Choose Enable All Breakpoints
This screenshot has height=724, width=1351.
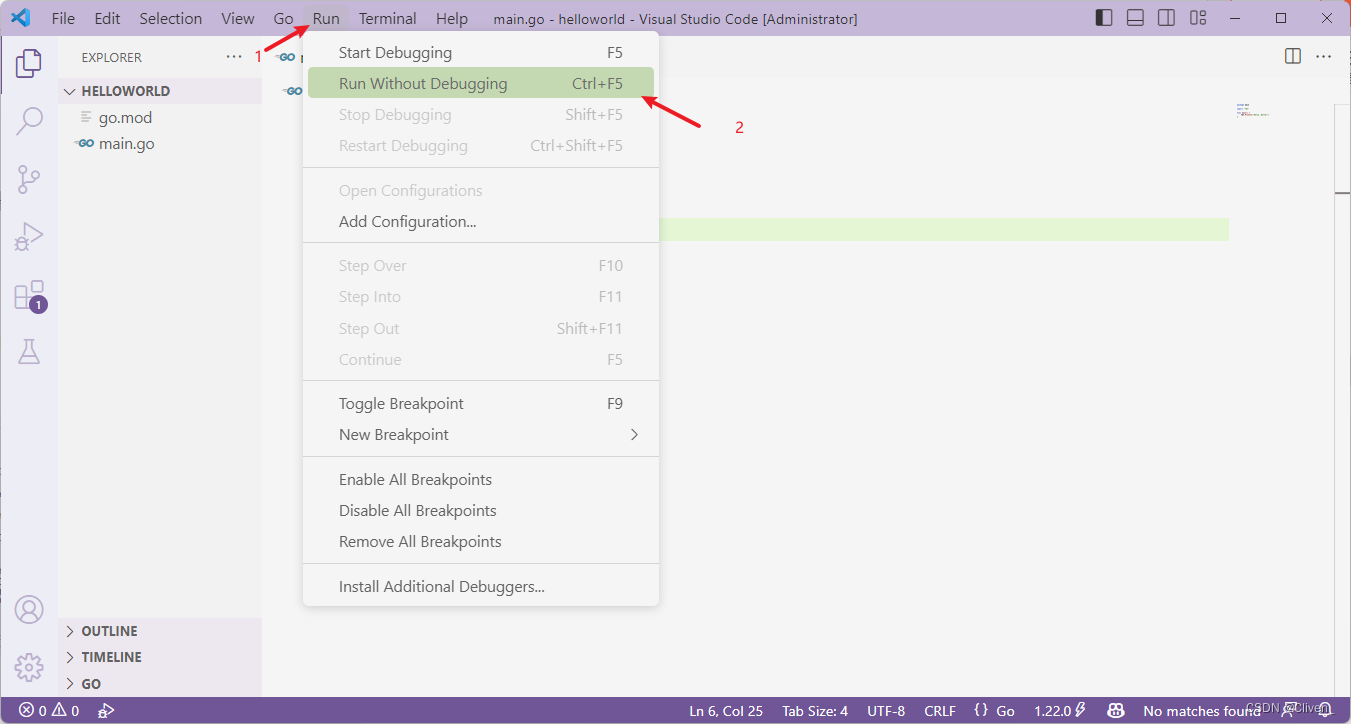click(x=481, y=480)
